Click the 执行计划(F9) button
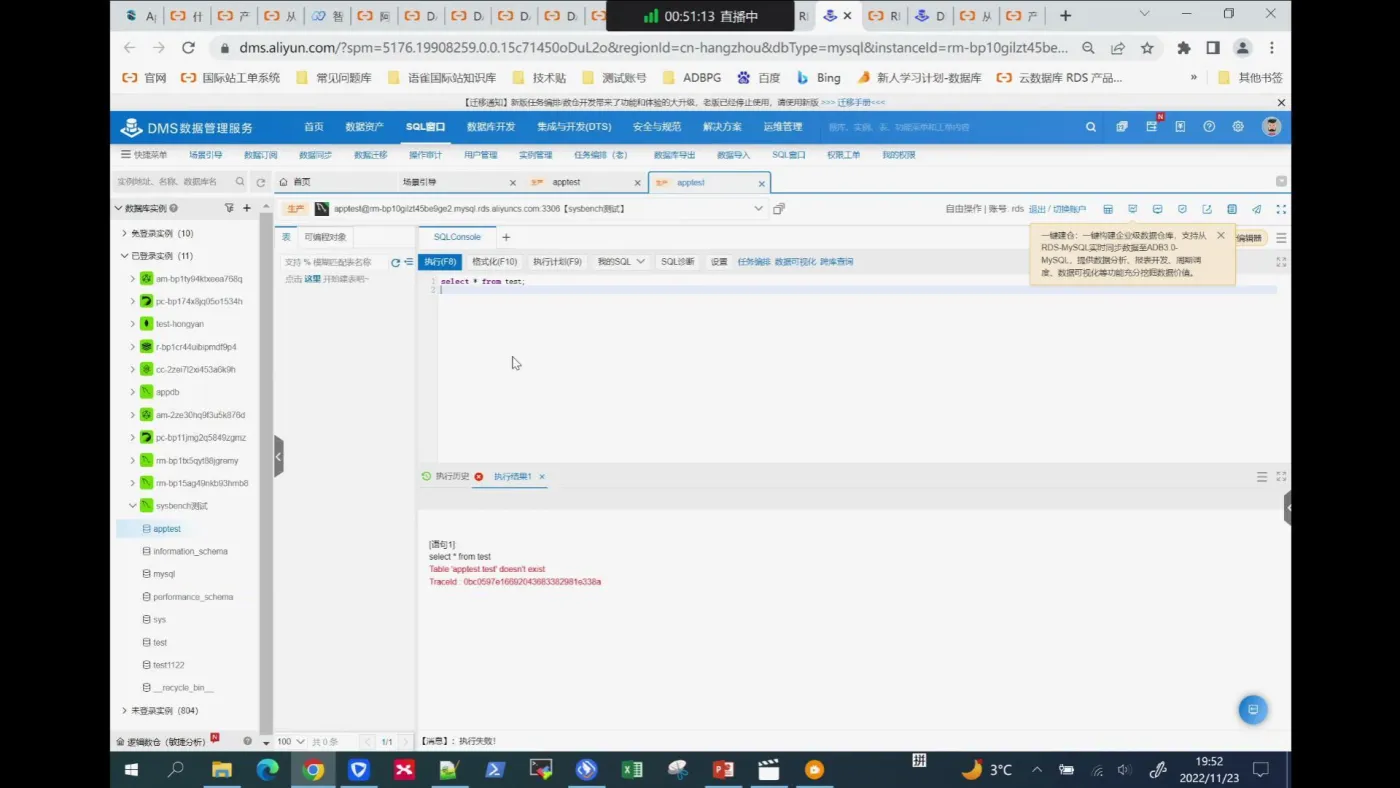The width and height of the screenshot is (1400, 788). coord(557,262)
